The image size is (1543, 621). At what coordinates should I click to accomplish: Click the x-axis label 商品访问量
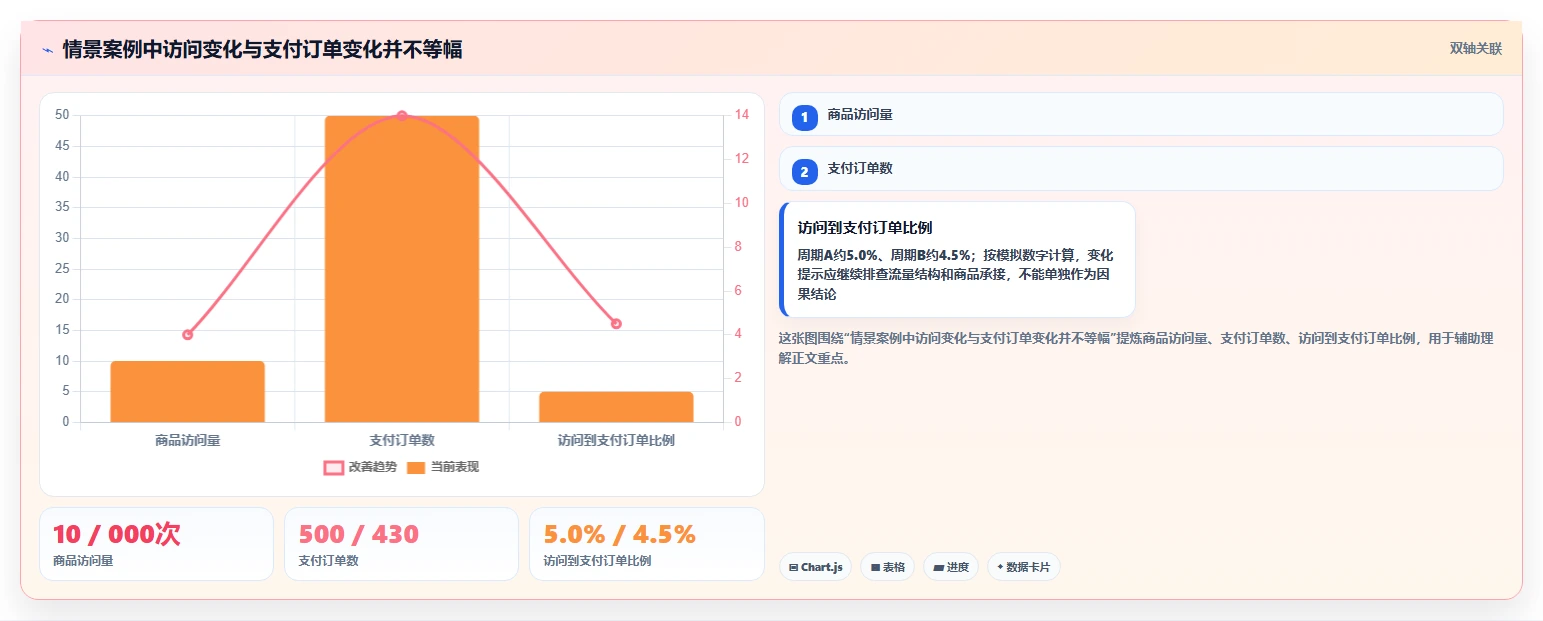point(187,440)
